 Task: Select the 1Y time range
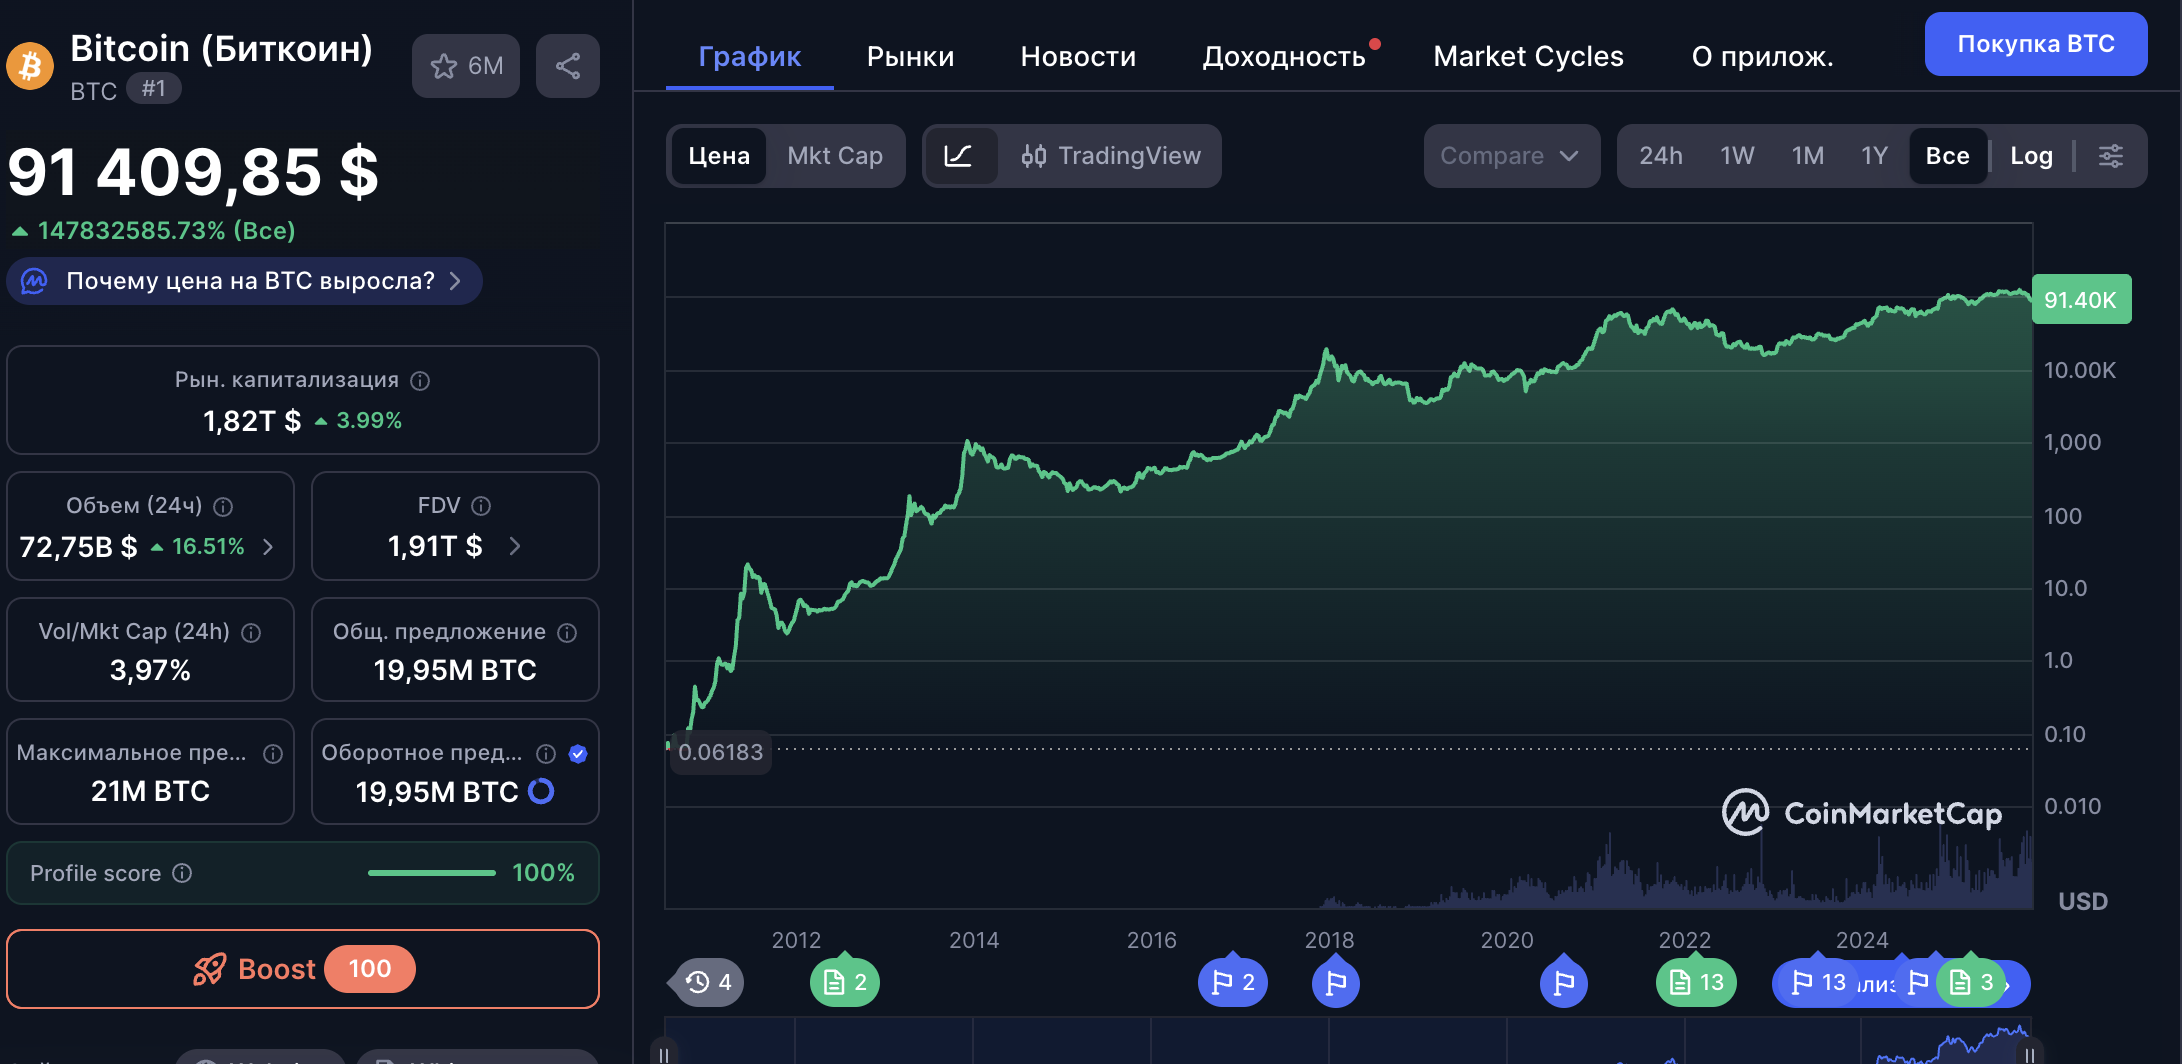(1873, 156)
